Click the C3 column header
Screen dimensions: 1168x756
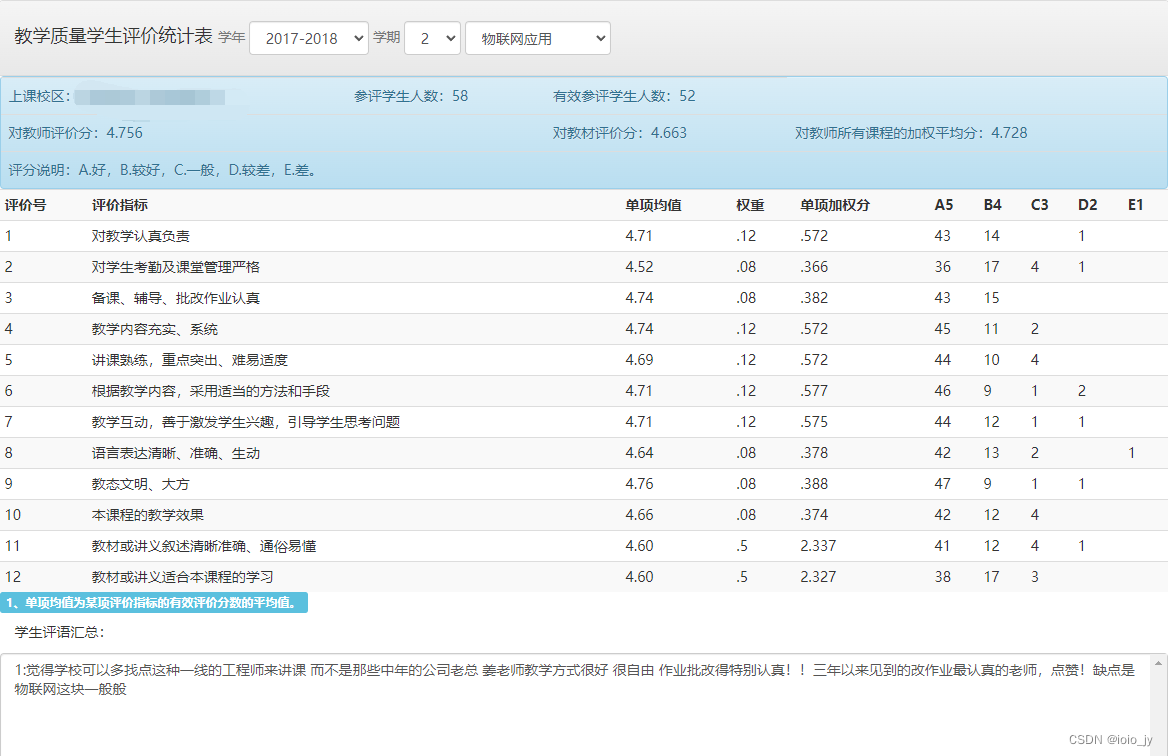tap(1040, 205)
